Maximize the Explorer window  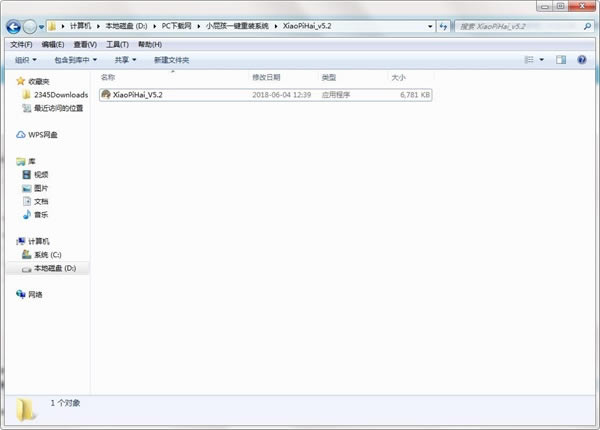pyautogui.click(x=560, y=6)
